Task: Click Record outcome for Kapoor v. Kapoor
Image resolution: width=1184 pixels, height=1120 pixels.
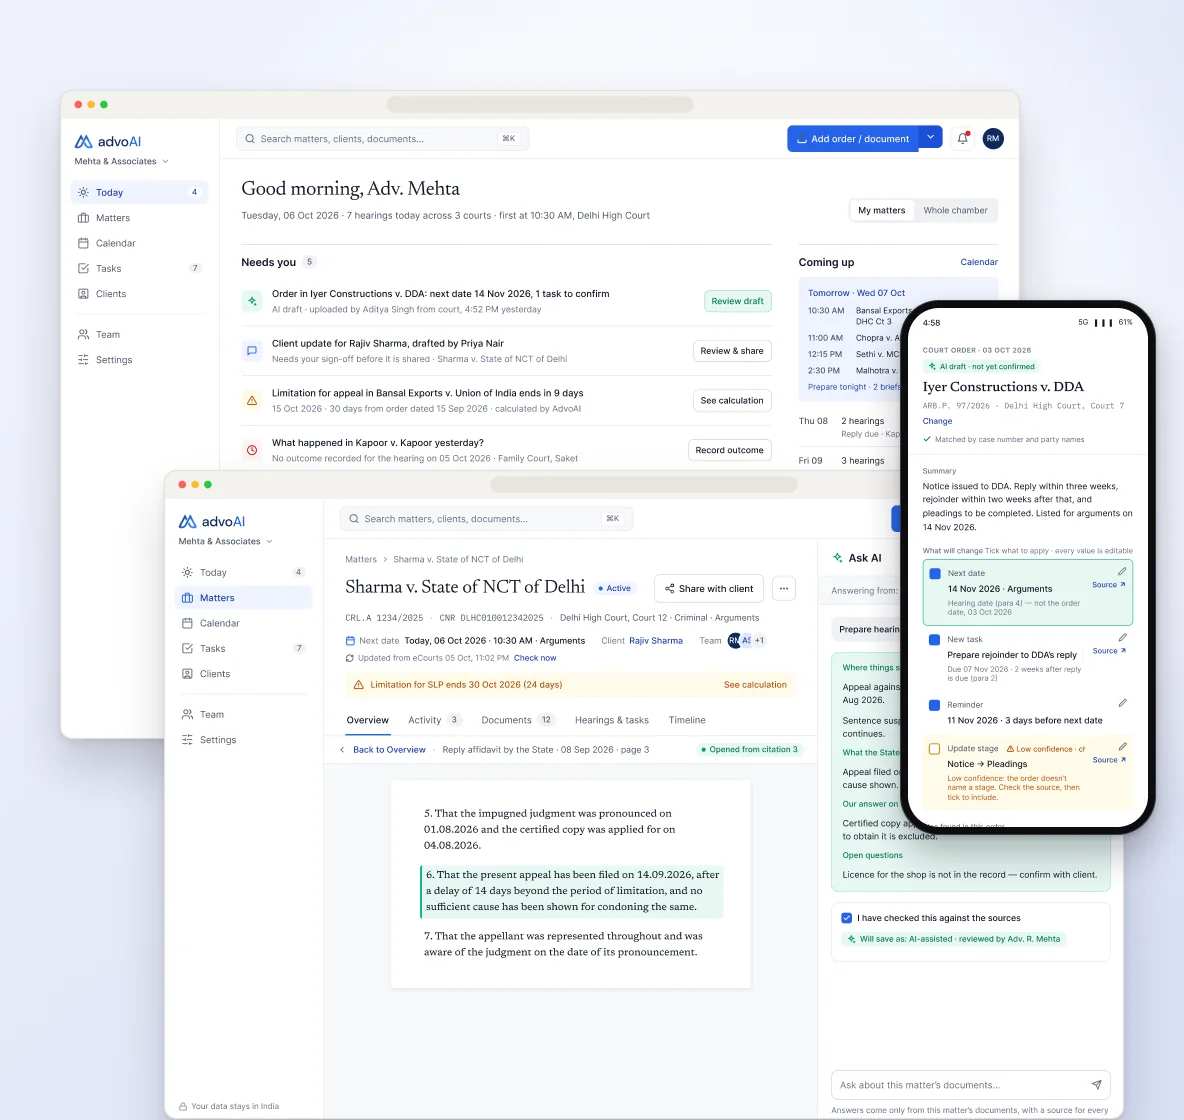Action: 729,450
